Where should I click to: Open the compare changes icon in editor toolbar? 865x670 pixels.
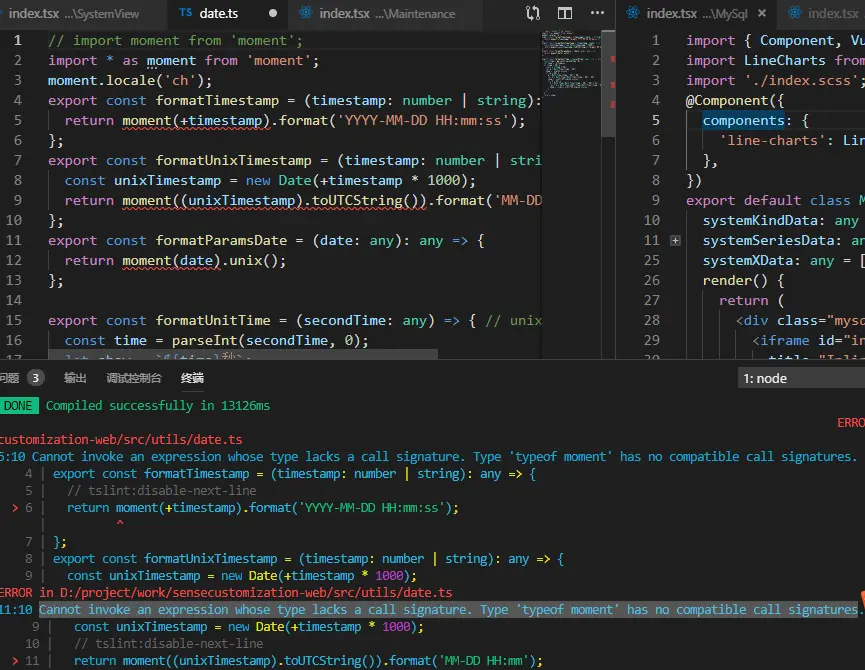(x=532, y=13)
